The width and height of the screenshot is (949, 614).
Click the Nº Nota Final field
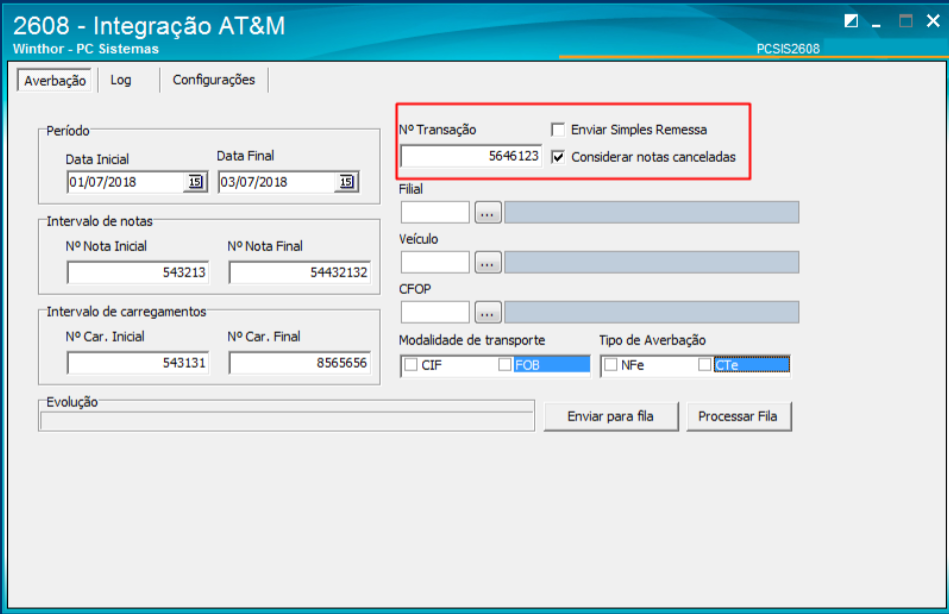pos(300,272)
